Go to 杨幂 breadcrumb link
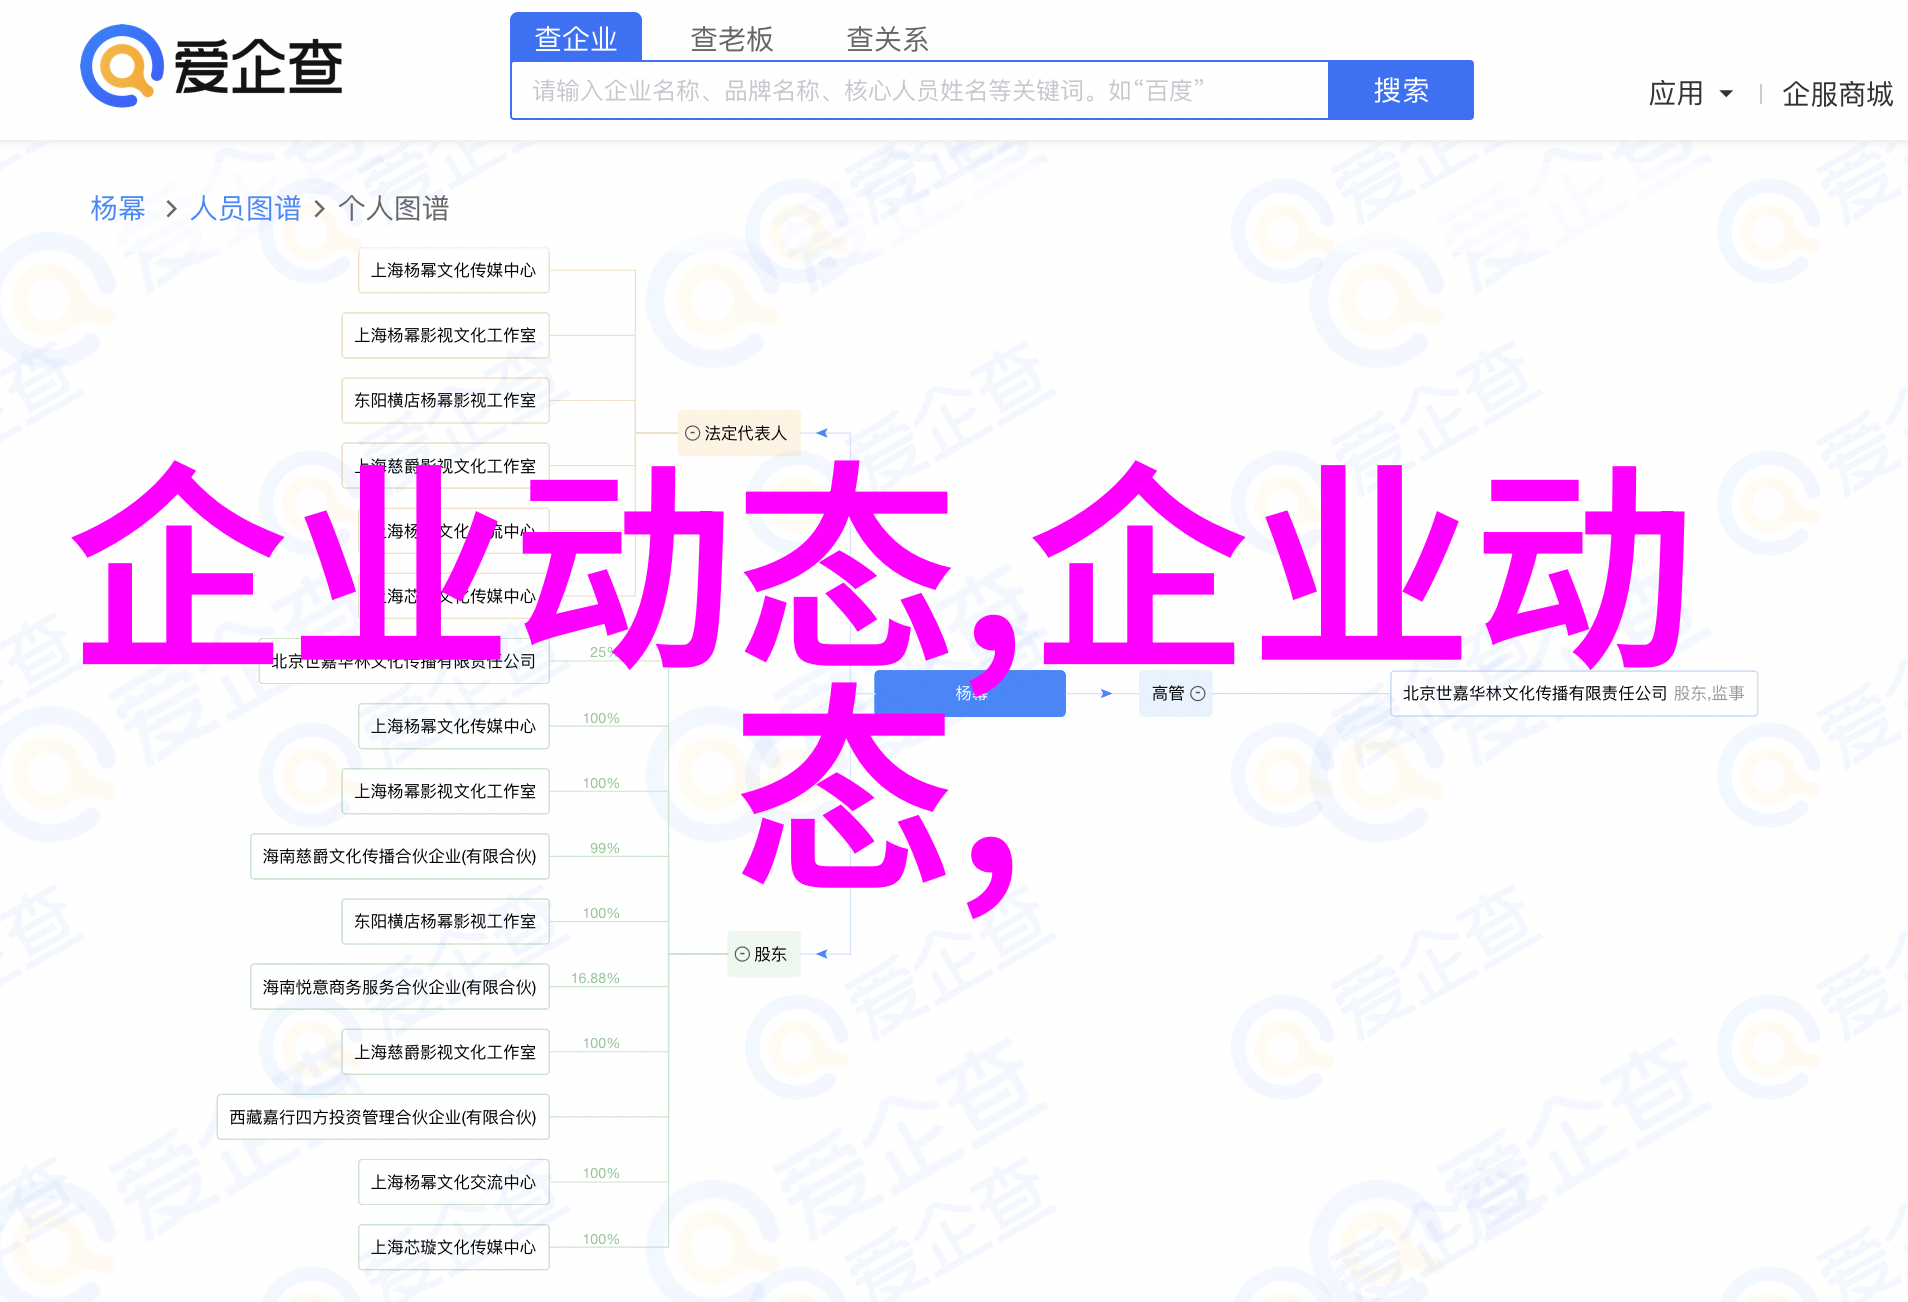The width and height of the screenshot is (1908, 1302). coord(118,208)
